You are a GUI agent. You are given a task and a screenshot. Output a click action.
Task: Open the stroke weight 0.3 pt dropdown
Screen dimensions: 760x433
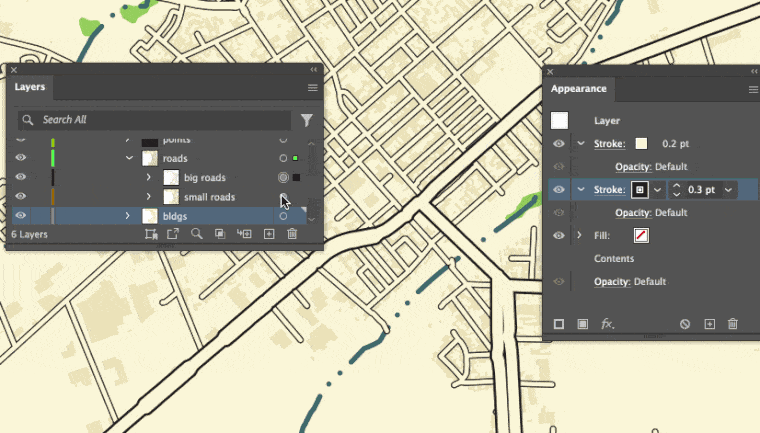[729, 190]
